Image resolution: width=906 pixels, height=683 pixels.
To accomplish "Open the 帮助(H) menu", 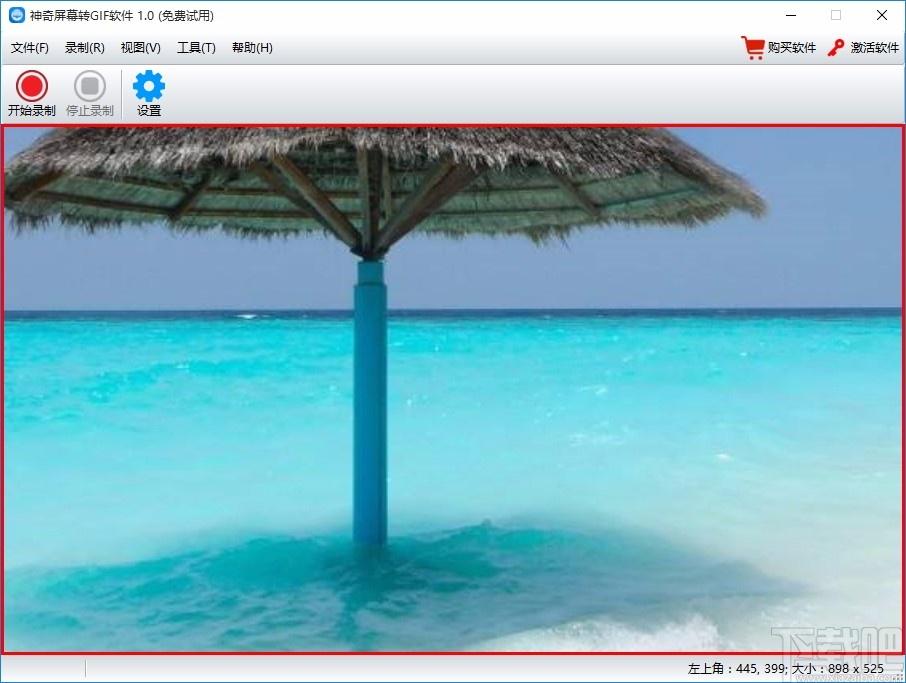I will coord(252,47).
